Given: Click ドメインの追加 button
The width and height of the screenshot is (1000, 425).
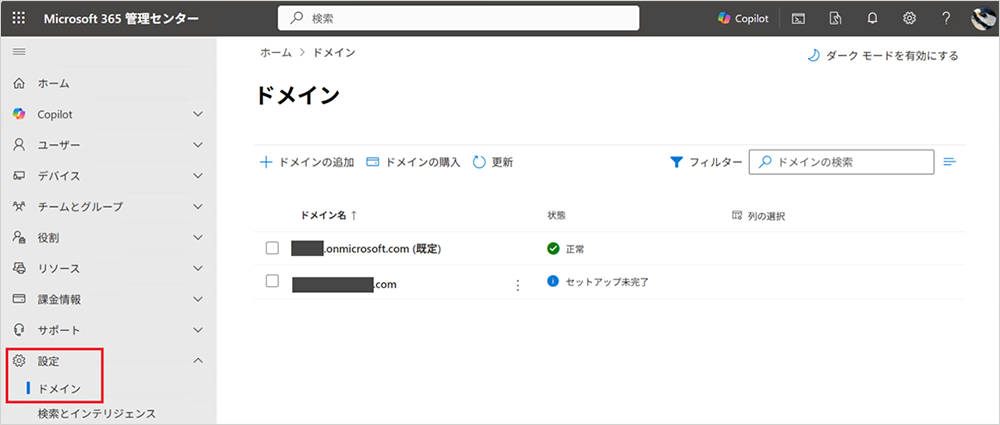Looking at the screenshot, I should pos(307,162).
